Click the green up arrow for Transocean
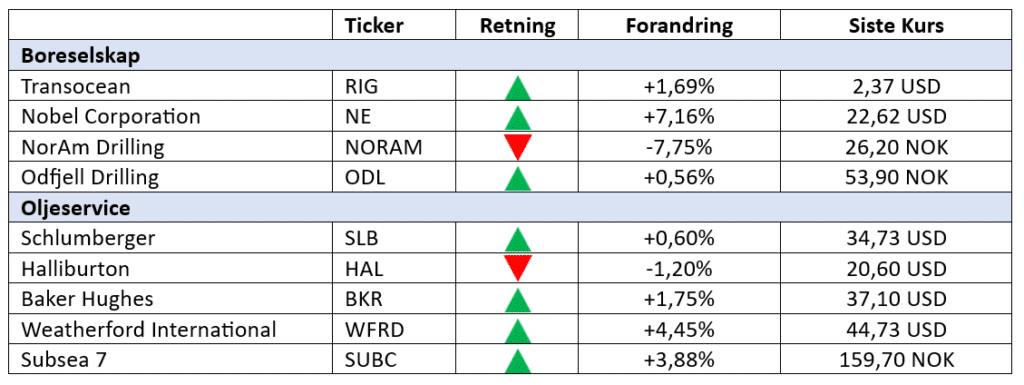Image resolution: width=1024 pixels, height=385 pixels. click(517, 88)
